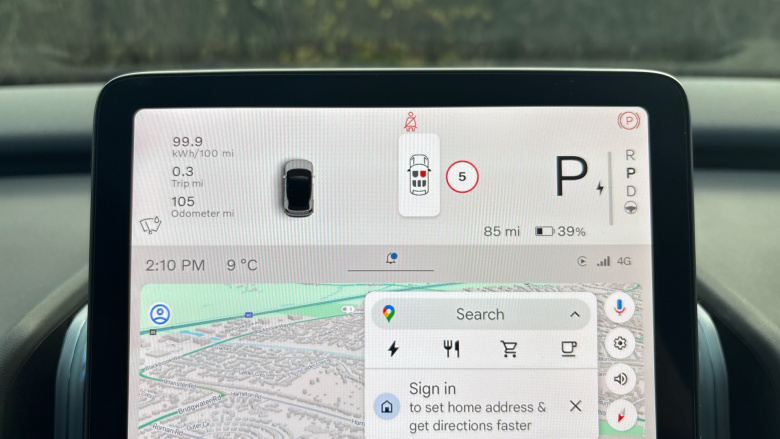Image resolution: width=780 pixels, height=439 pixels.
Task: Tap the Search field in Maps
Action: (480, 314)
